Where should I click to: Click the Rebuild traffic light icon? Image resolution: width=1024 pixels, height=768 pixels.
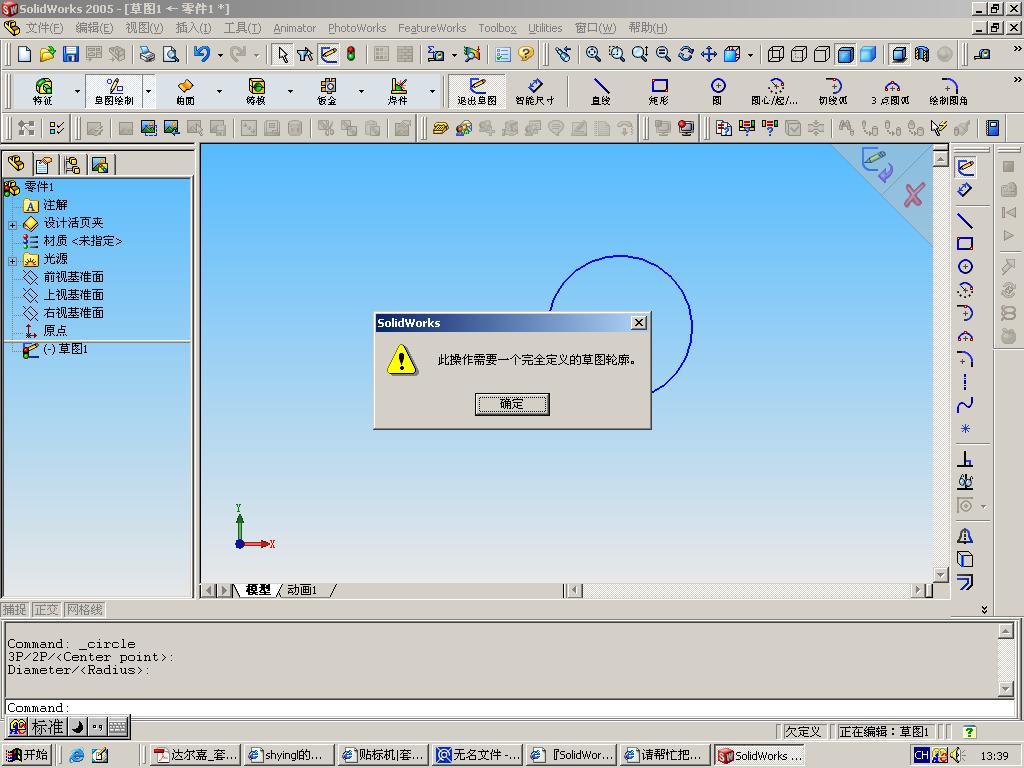coord(351,54)
